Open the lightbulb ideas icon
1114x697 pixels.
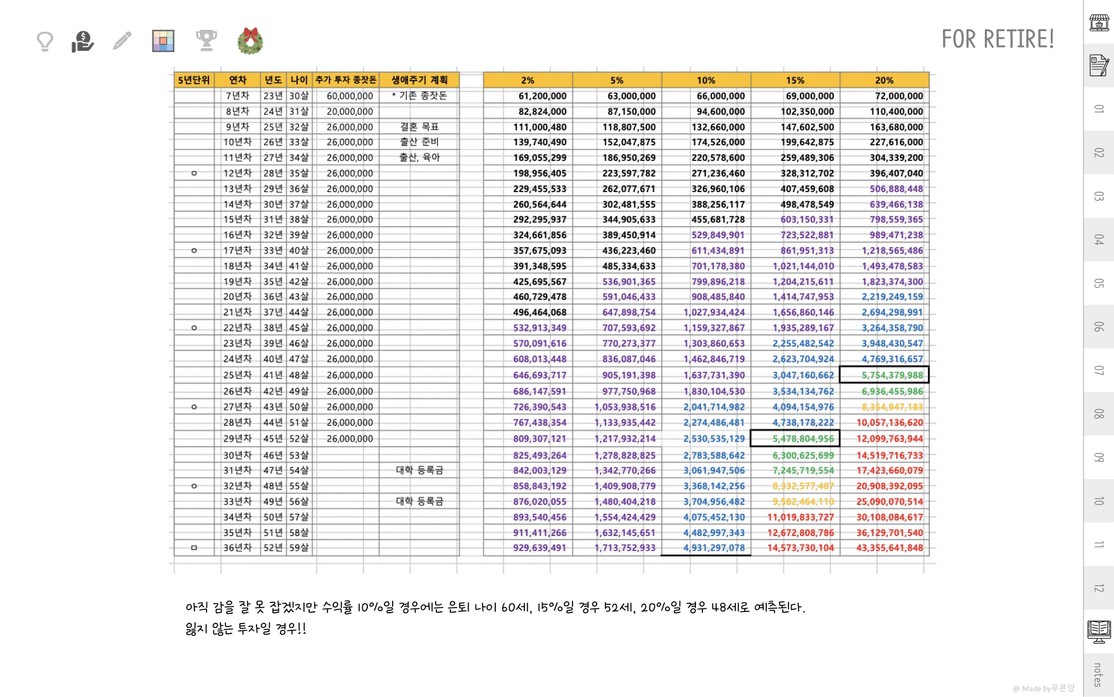pos(45,41)
